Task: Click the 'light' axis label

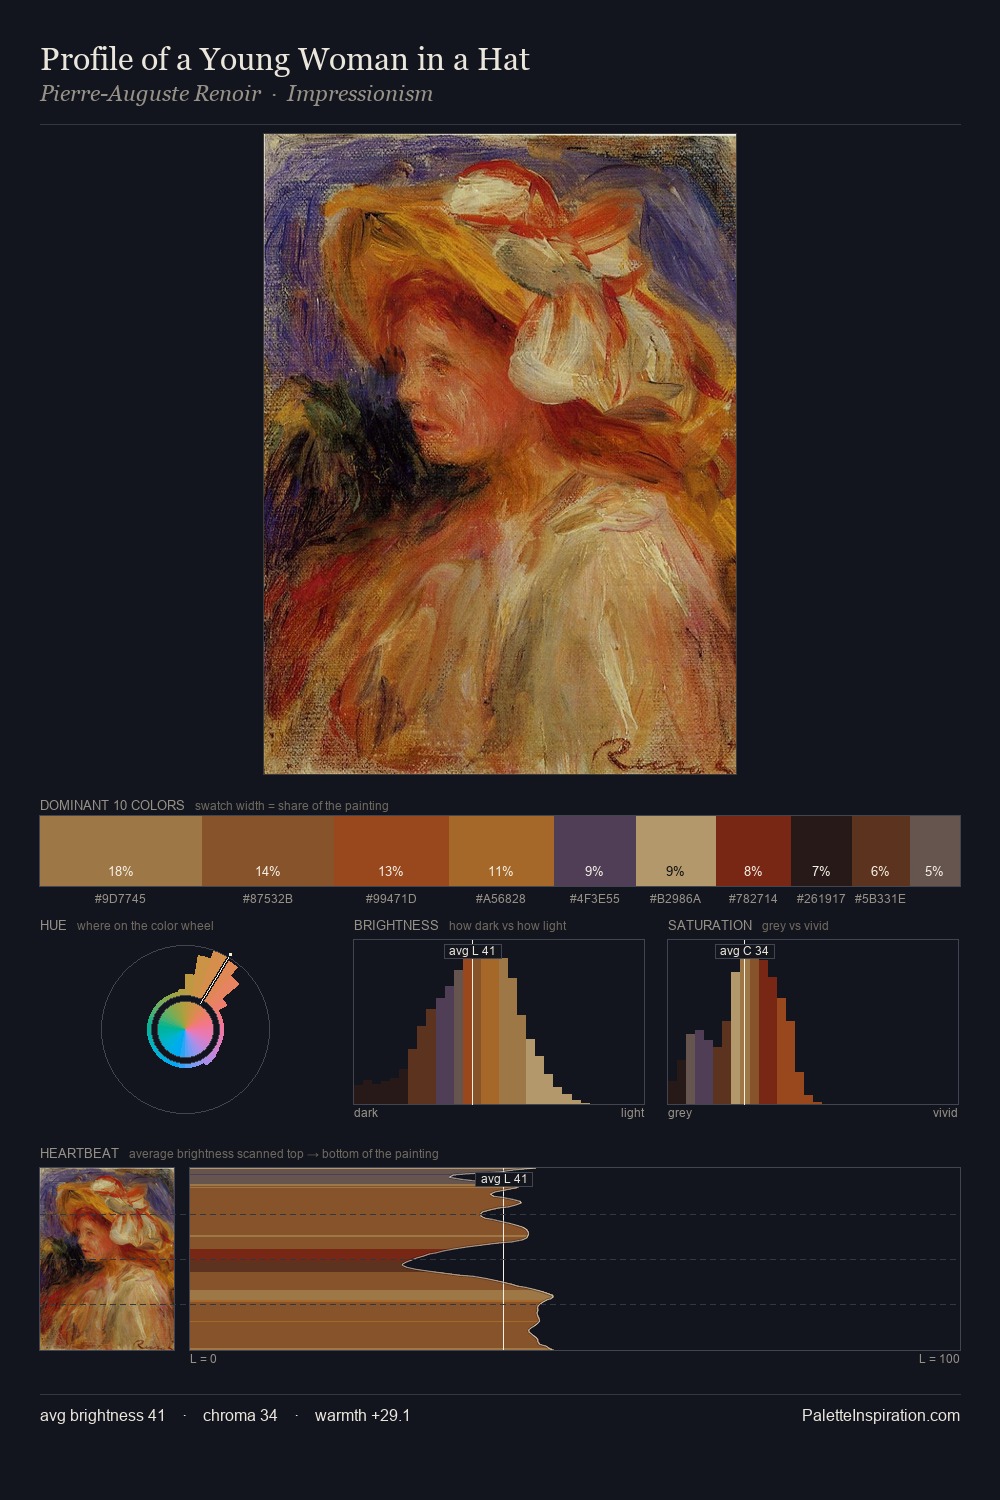Action: pyautogui.click(x=632, y=1113)
